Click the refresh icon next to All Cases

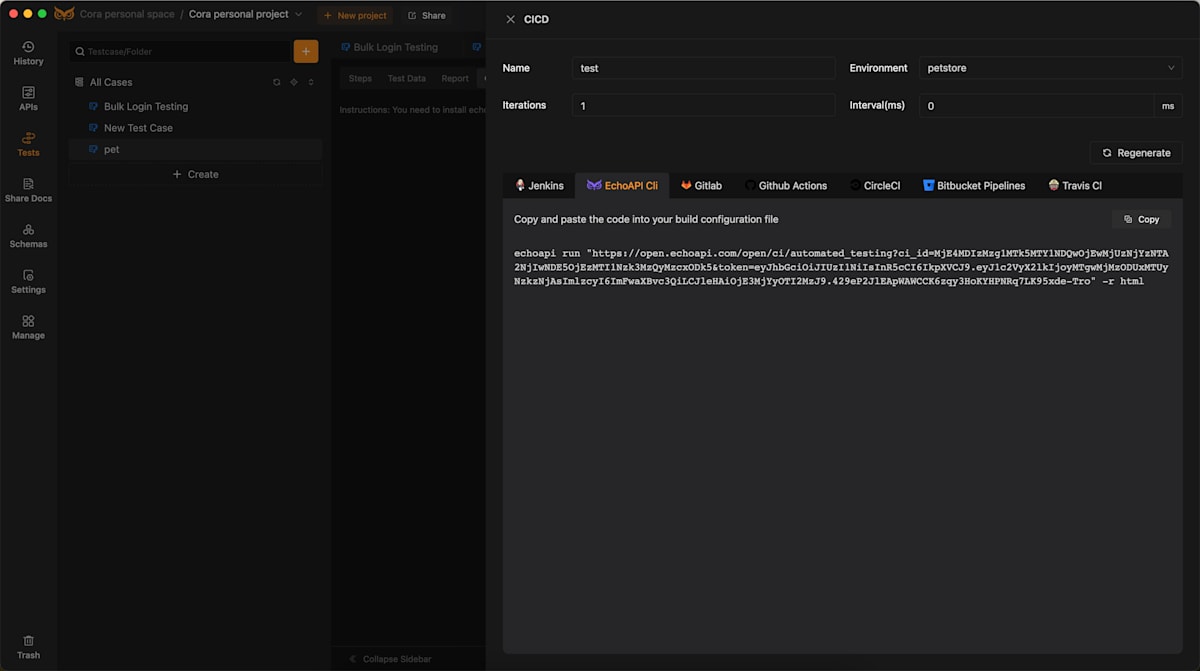(277, 82)
